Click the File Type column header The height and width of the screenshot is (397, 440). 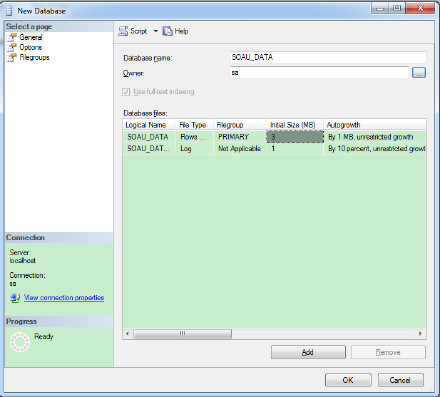click(x=194, y=125)
